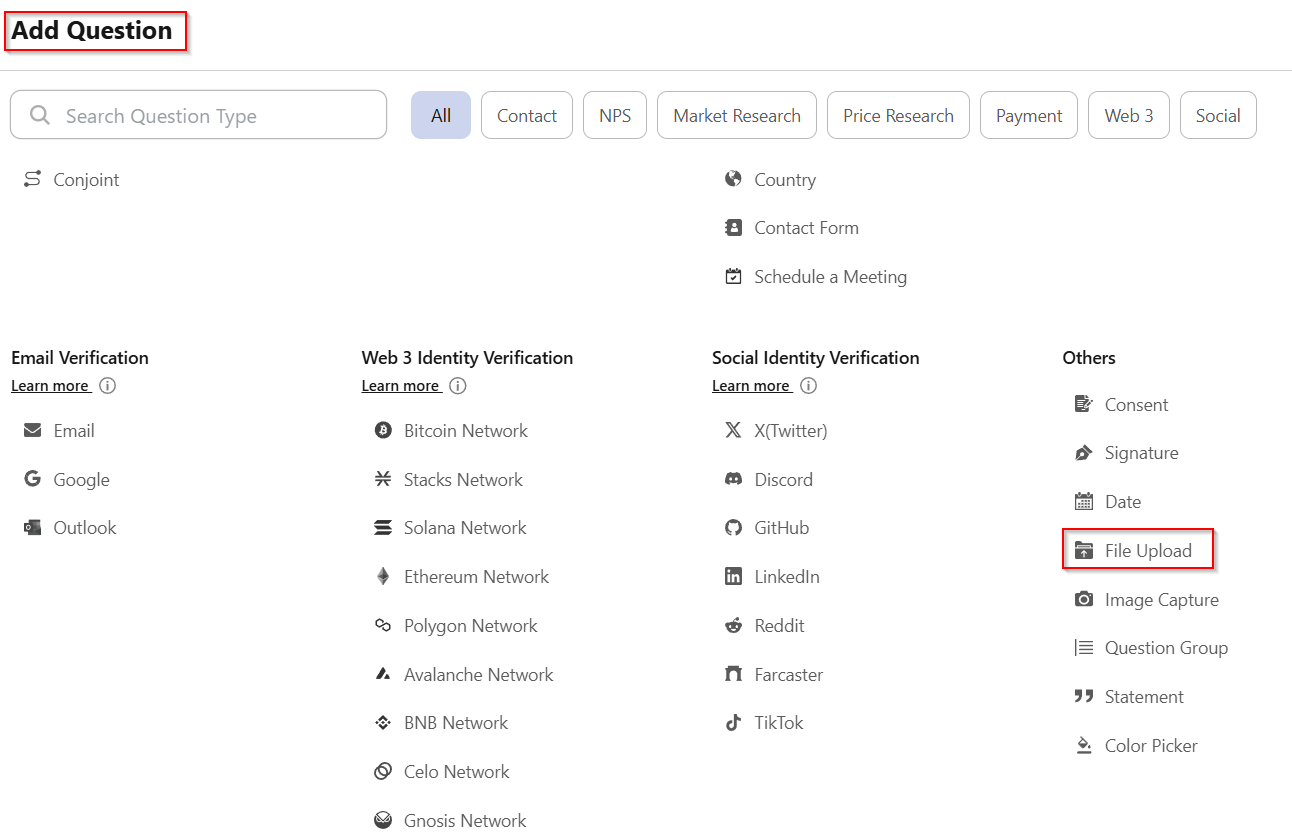Click the Consent document icon
Image resolution: width=1292 pixels, height=838 pixels.
pos(1084,404)
